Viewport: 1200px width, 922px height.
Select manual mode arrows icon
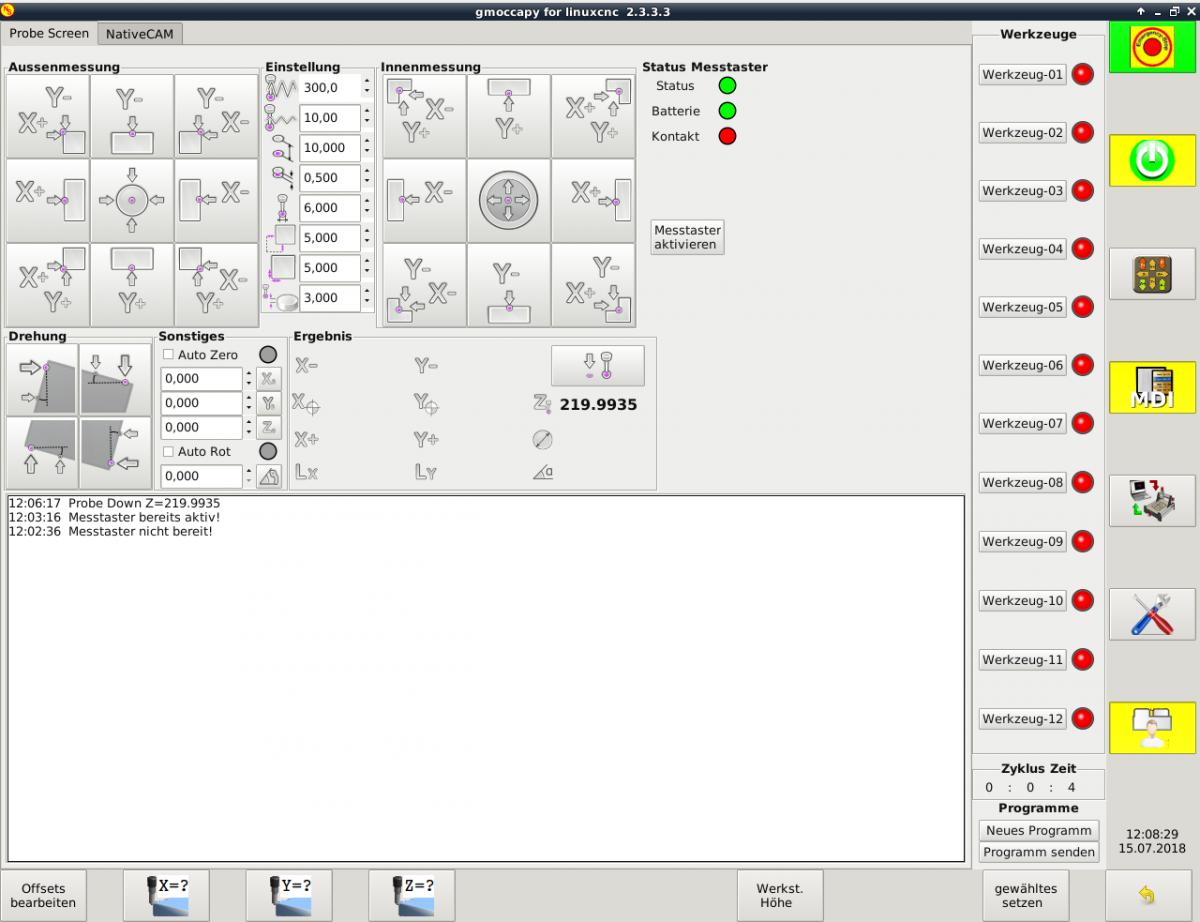click(1152, 274)
